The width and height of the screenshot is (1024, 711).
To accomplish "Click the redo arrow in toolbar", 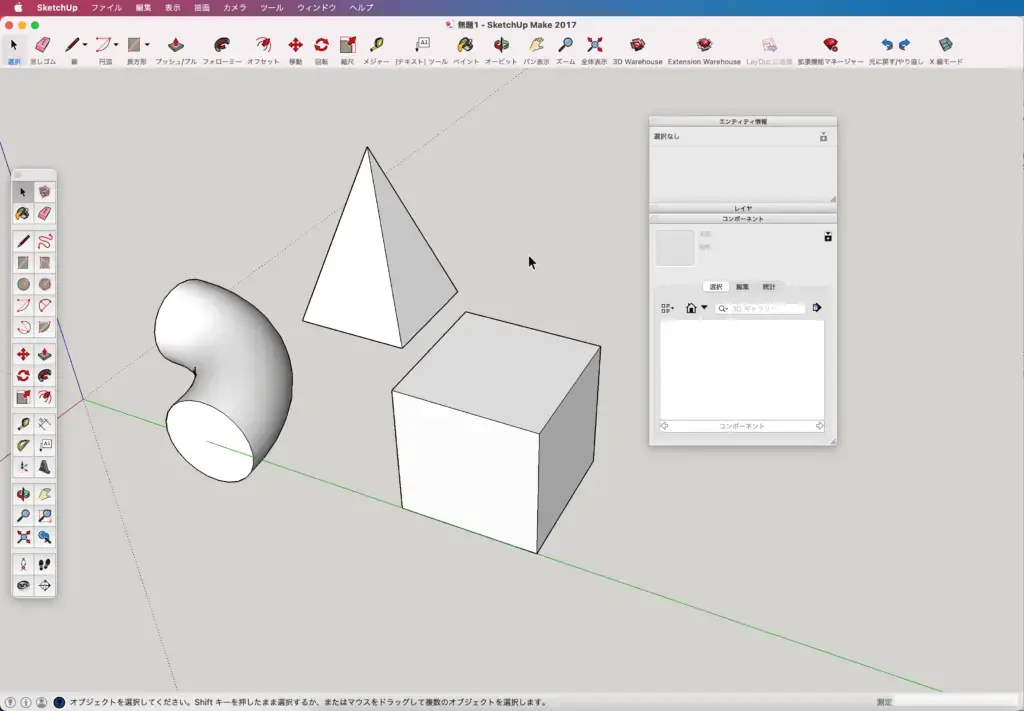I will pyautogui.click(x=904, y=44).
